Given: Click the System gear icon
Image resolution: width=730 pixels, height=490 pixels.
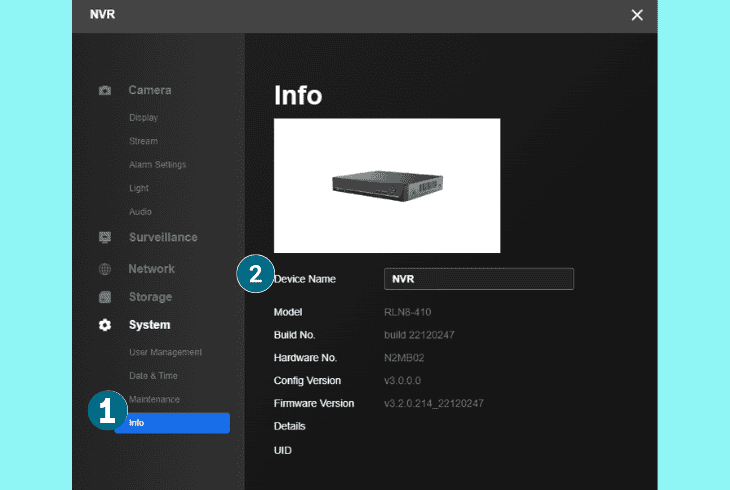Looking at the screenshot, I should click(105, 325).
